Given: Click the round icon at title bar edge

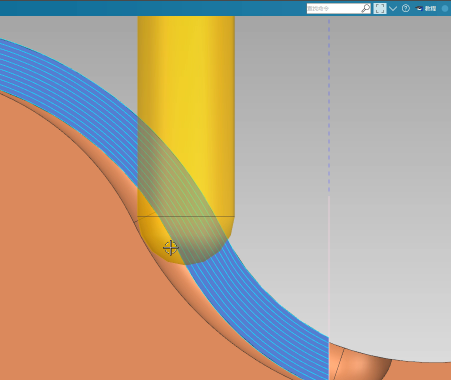Looking at the screenshot, I should (x=445, y=8).
